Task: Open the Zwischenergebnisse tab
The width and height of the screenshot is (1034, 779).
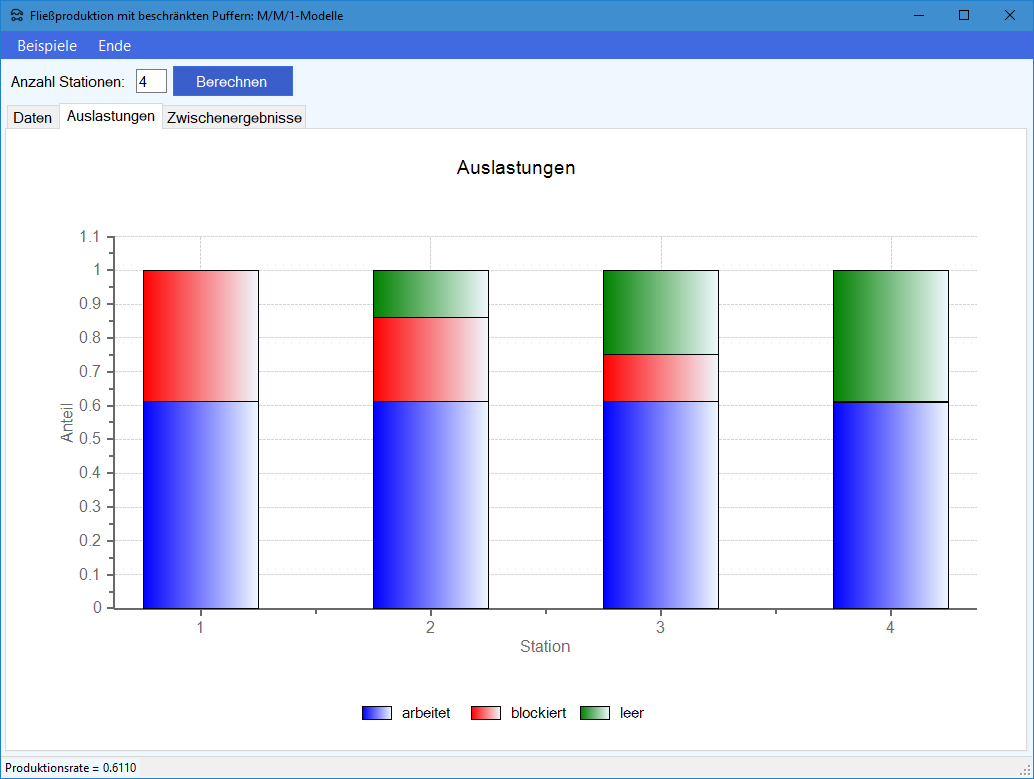Action: tap(234, 118)
